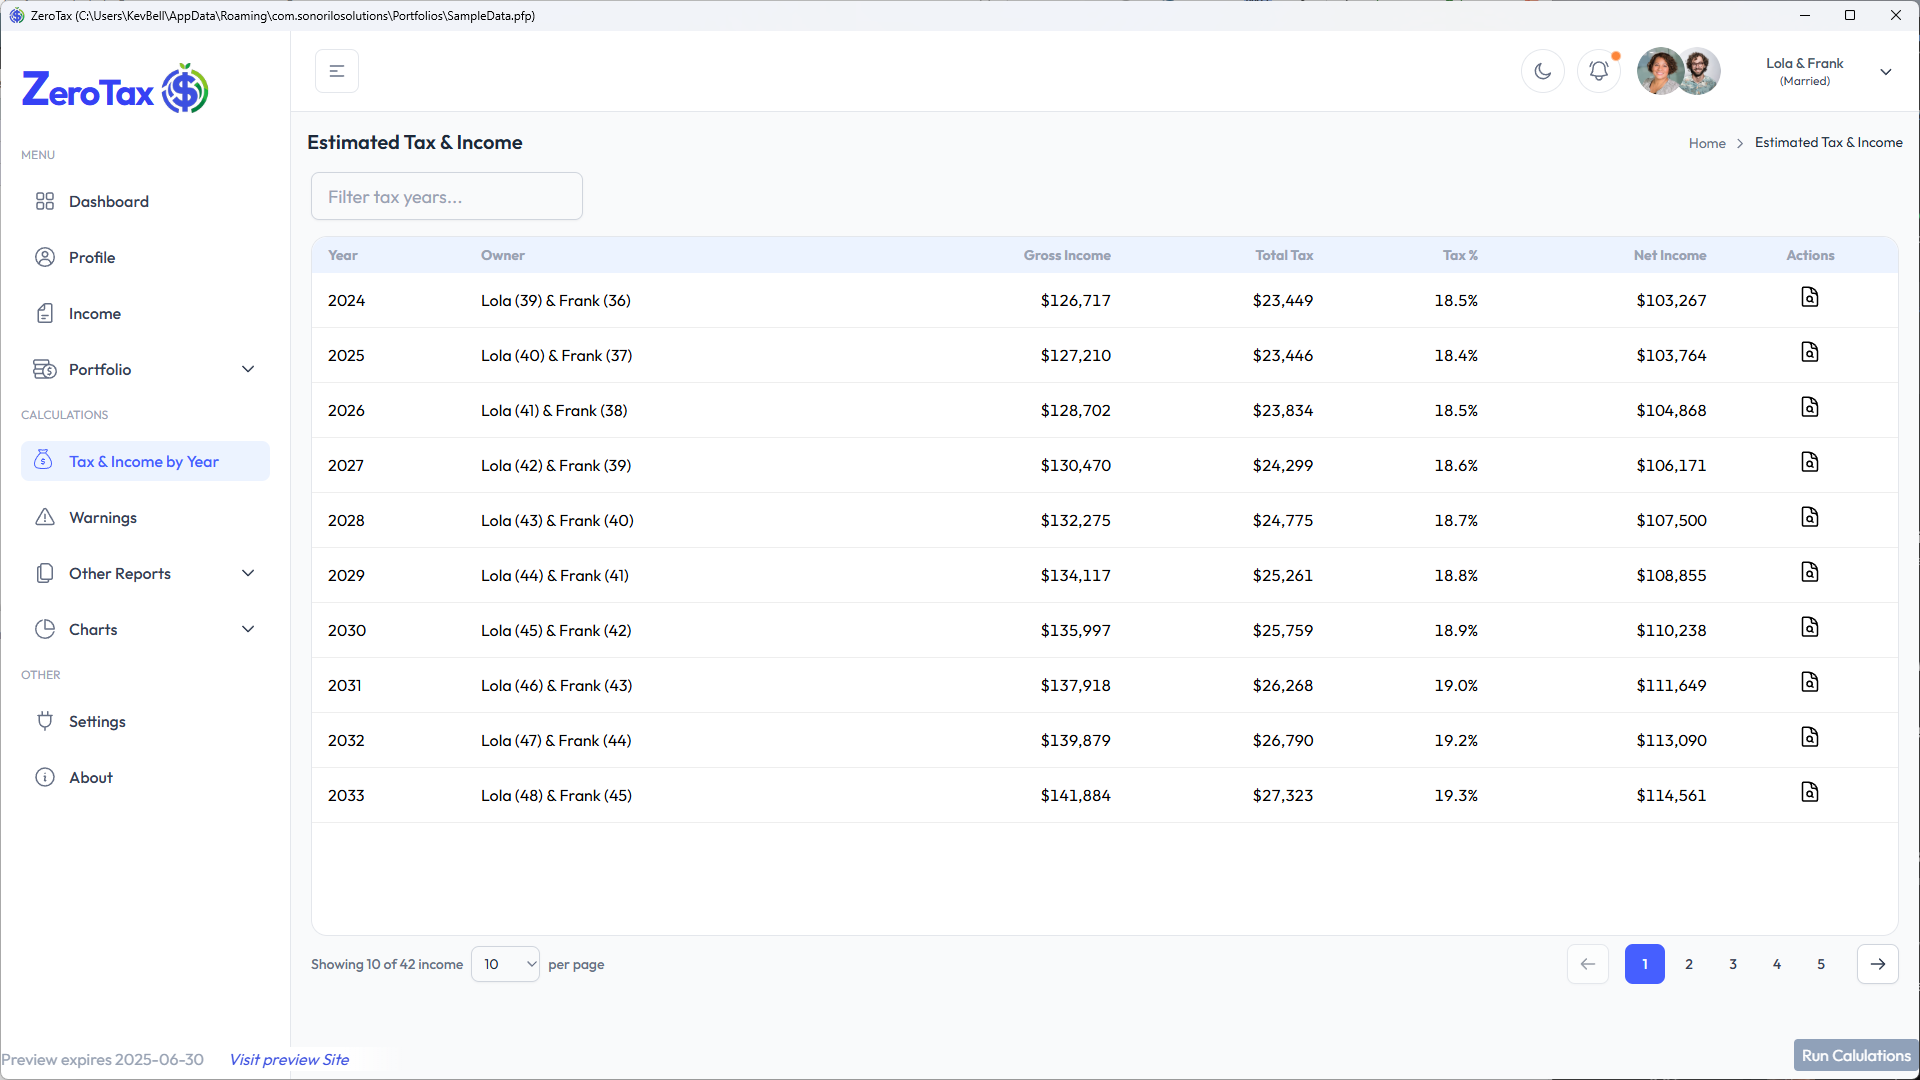Open the Dashboard menu item

click(x=108, y=201)
